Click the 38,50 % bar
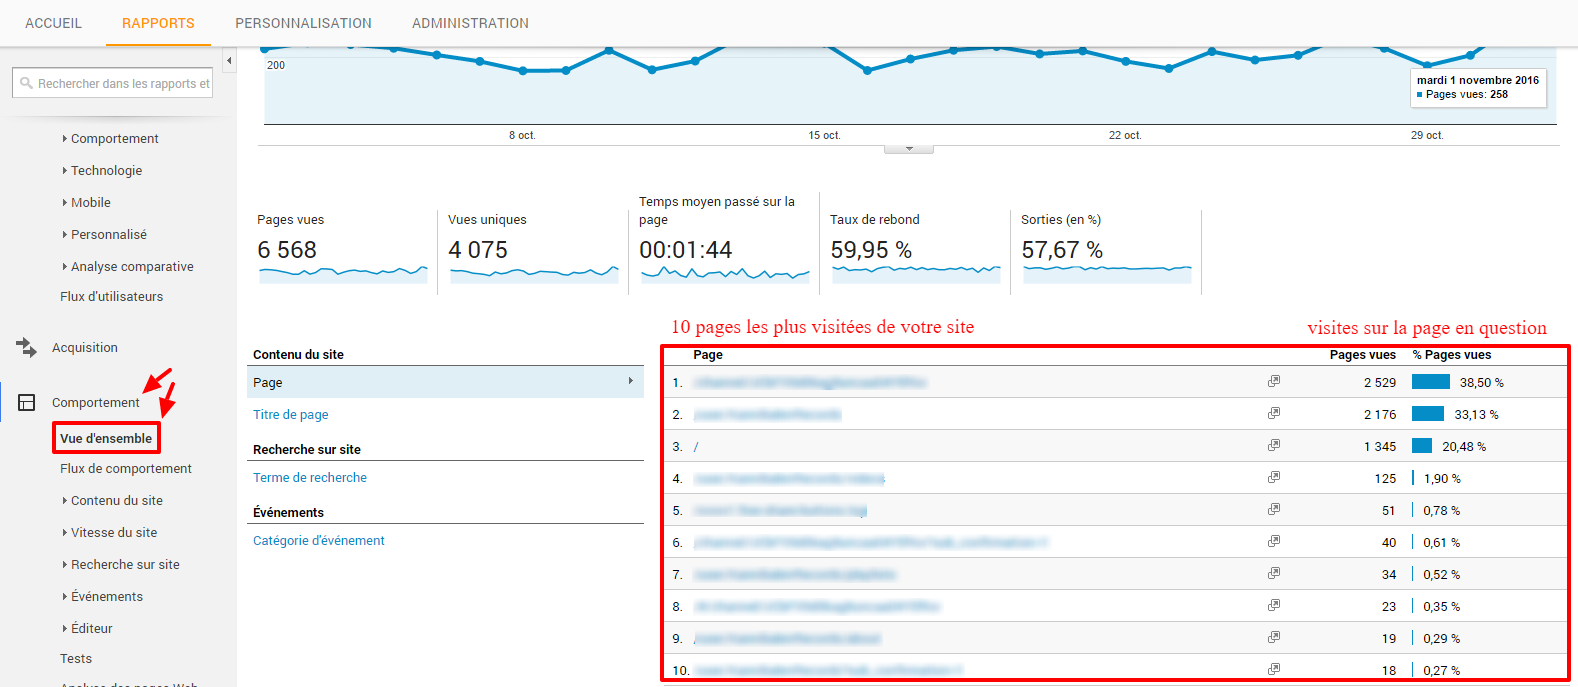Viewport: 1578px width, 687px height. [x=1431, y=381]
